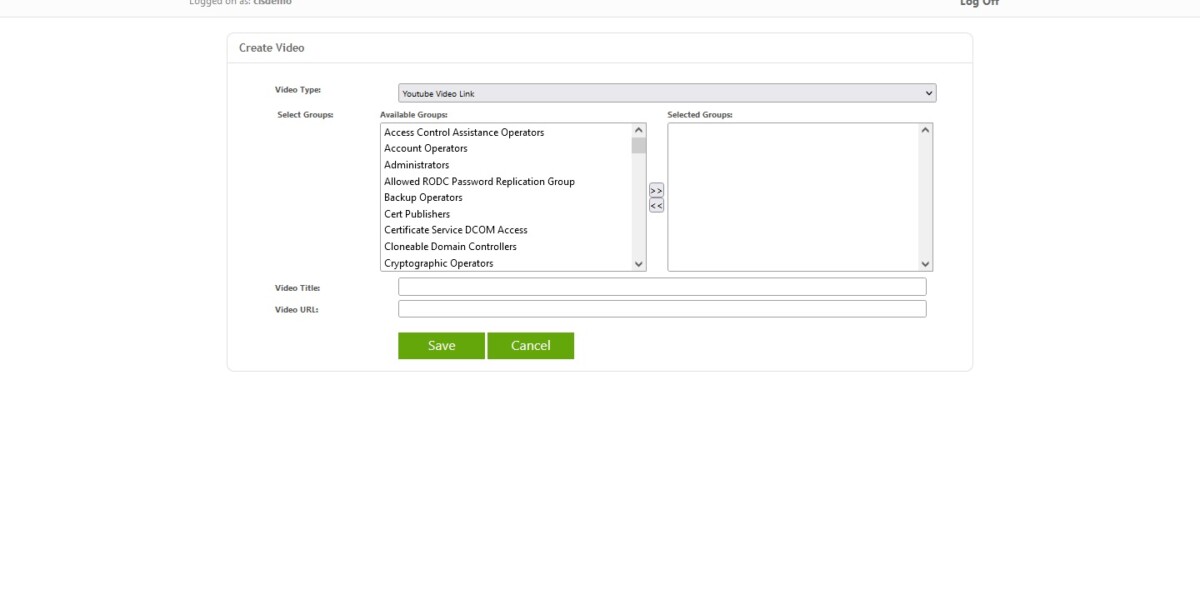Click the up scroll arrow on Selected Groups
The width and height of the screenshot is (1200, 600).
click(x=924, y=130)
